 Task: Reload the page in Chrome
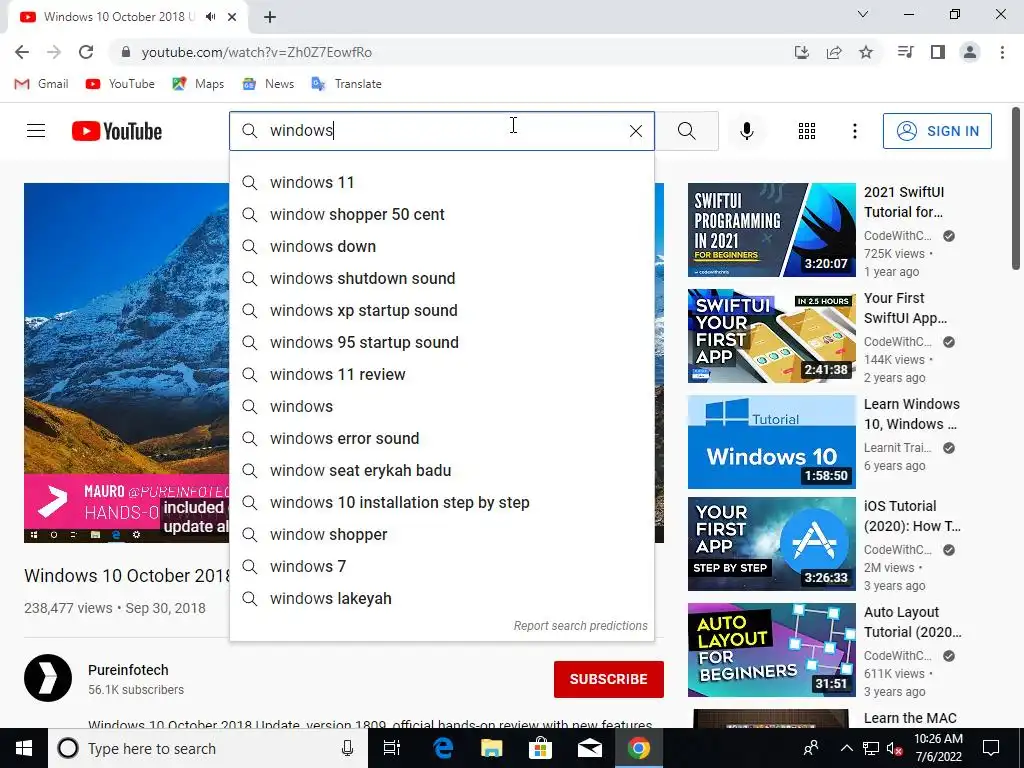[86, 52]
